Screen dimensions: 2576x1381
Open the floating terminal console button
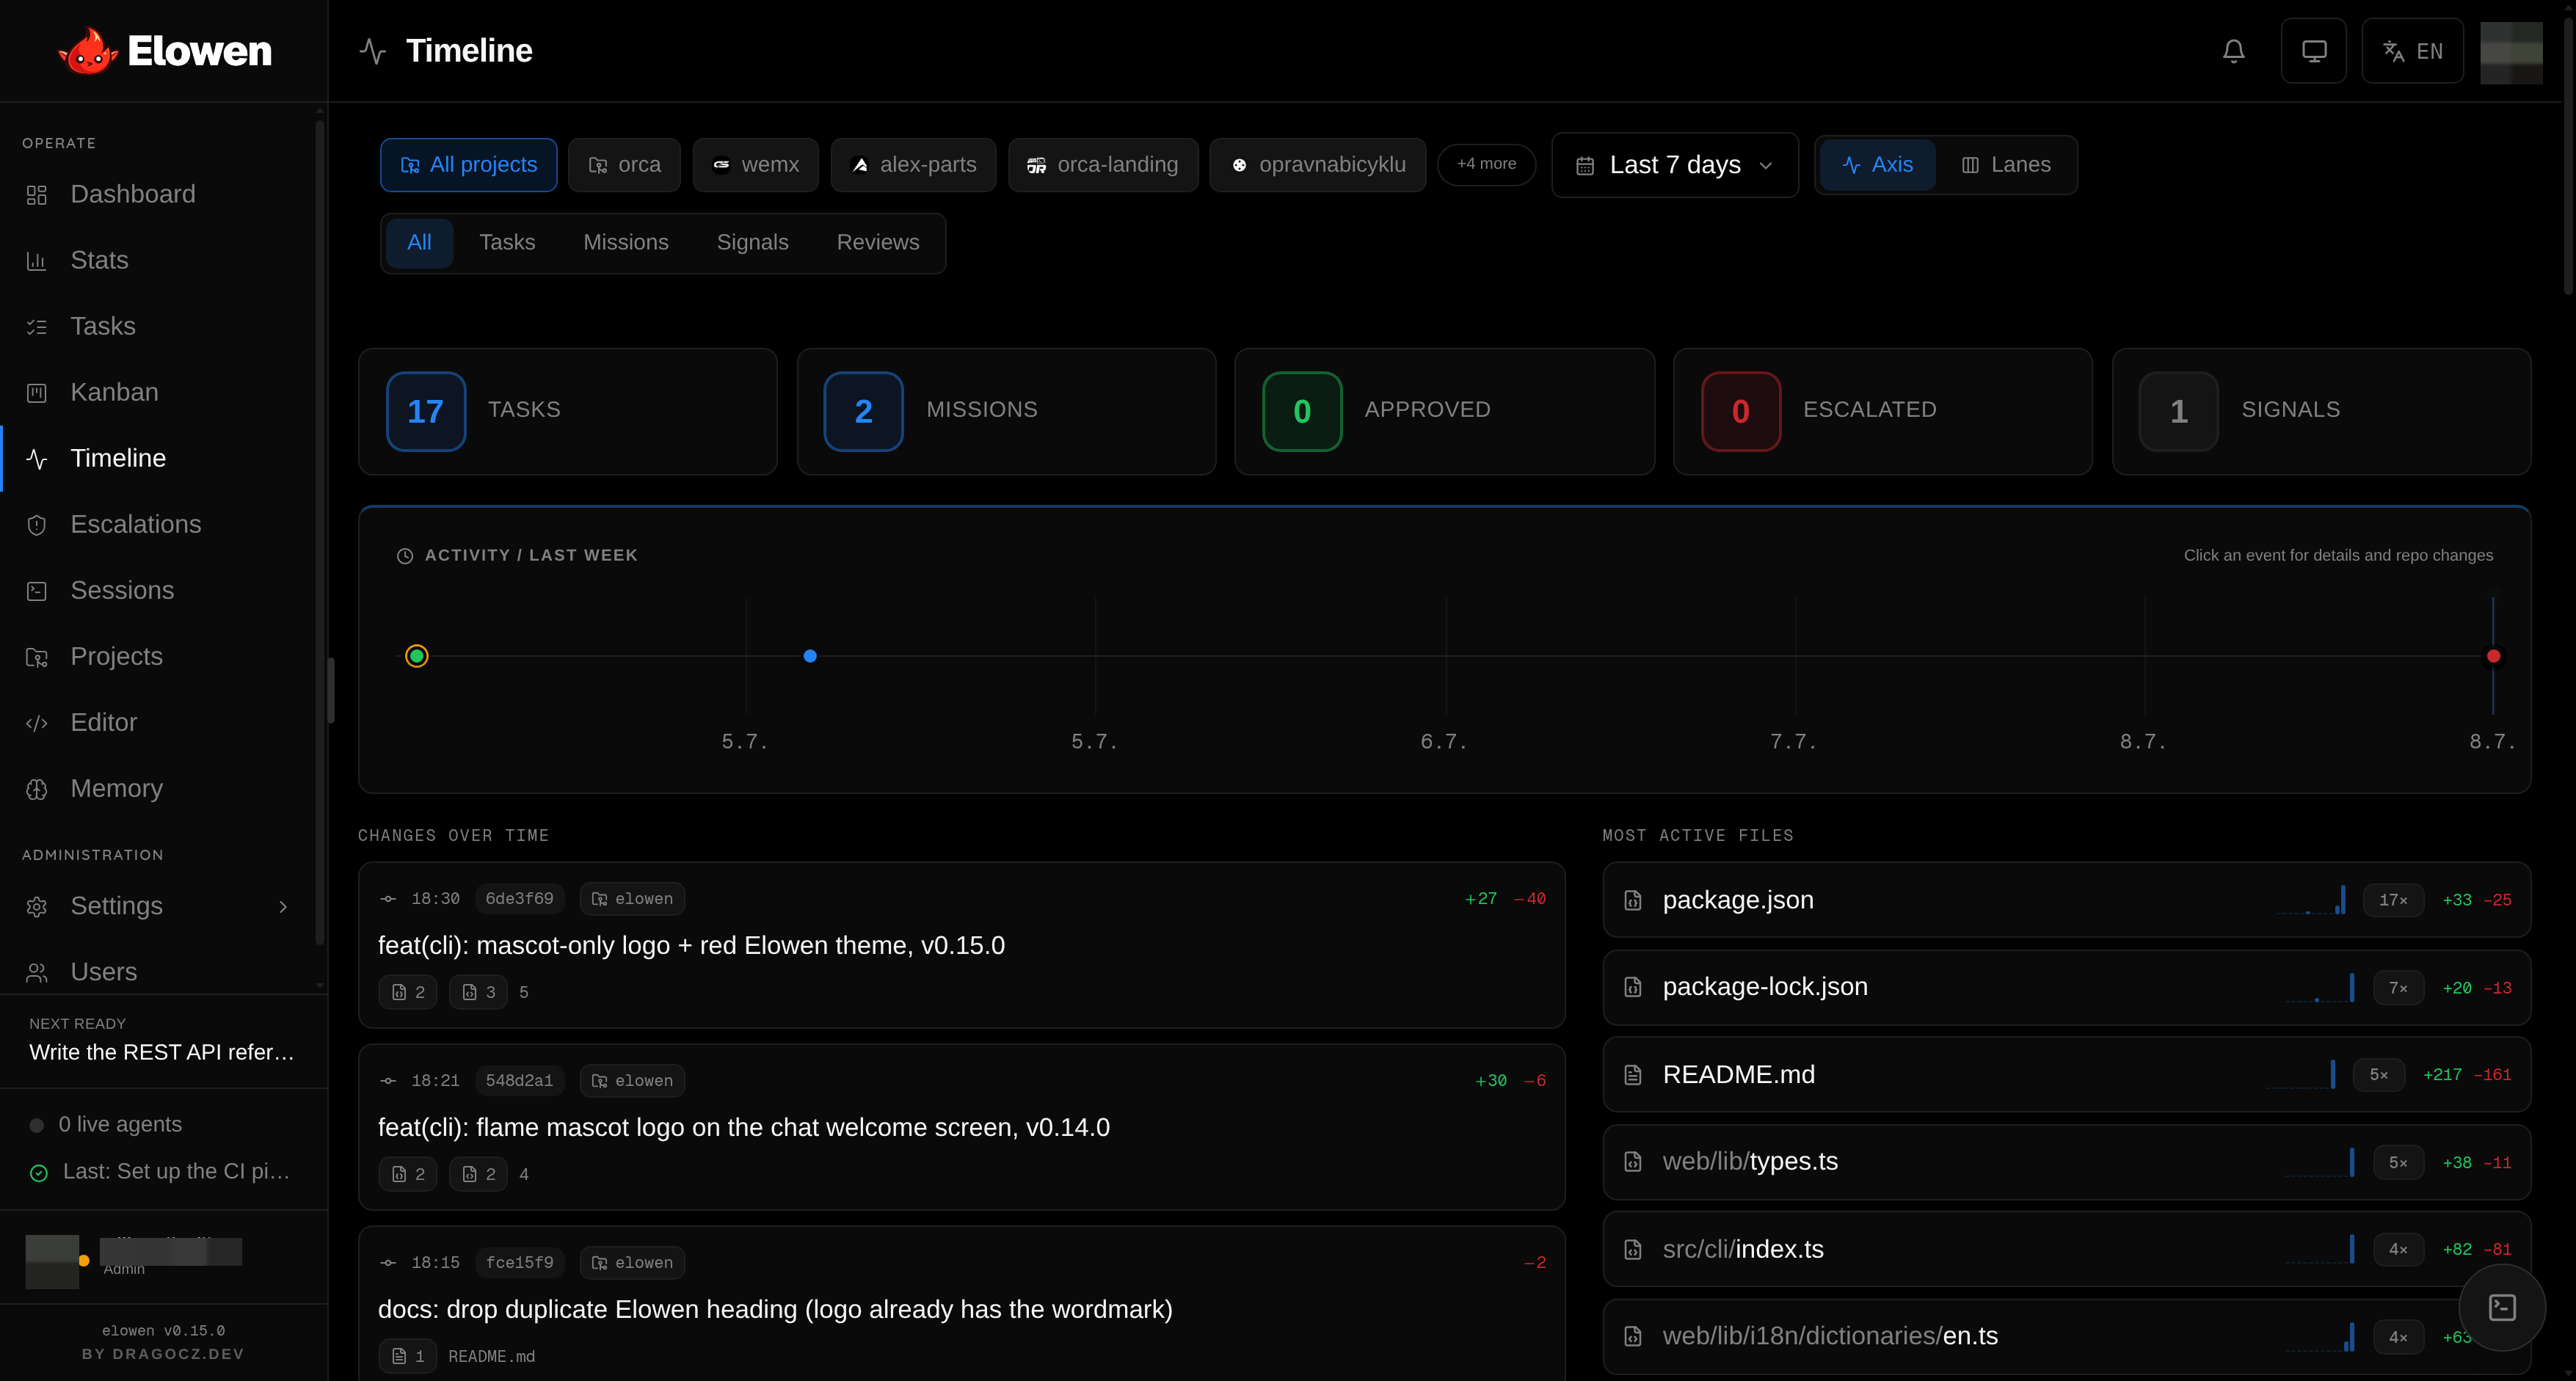pos(2502,1308)
